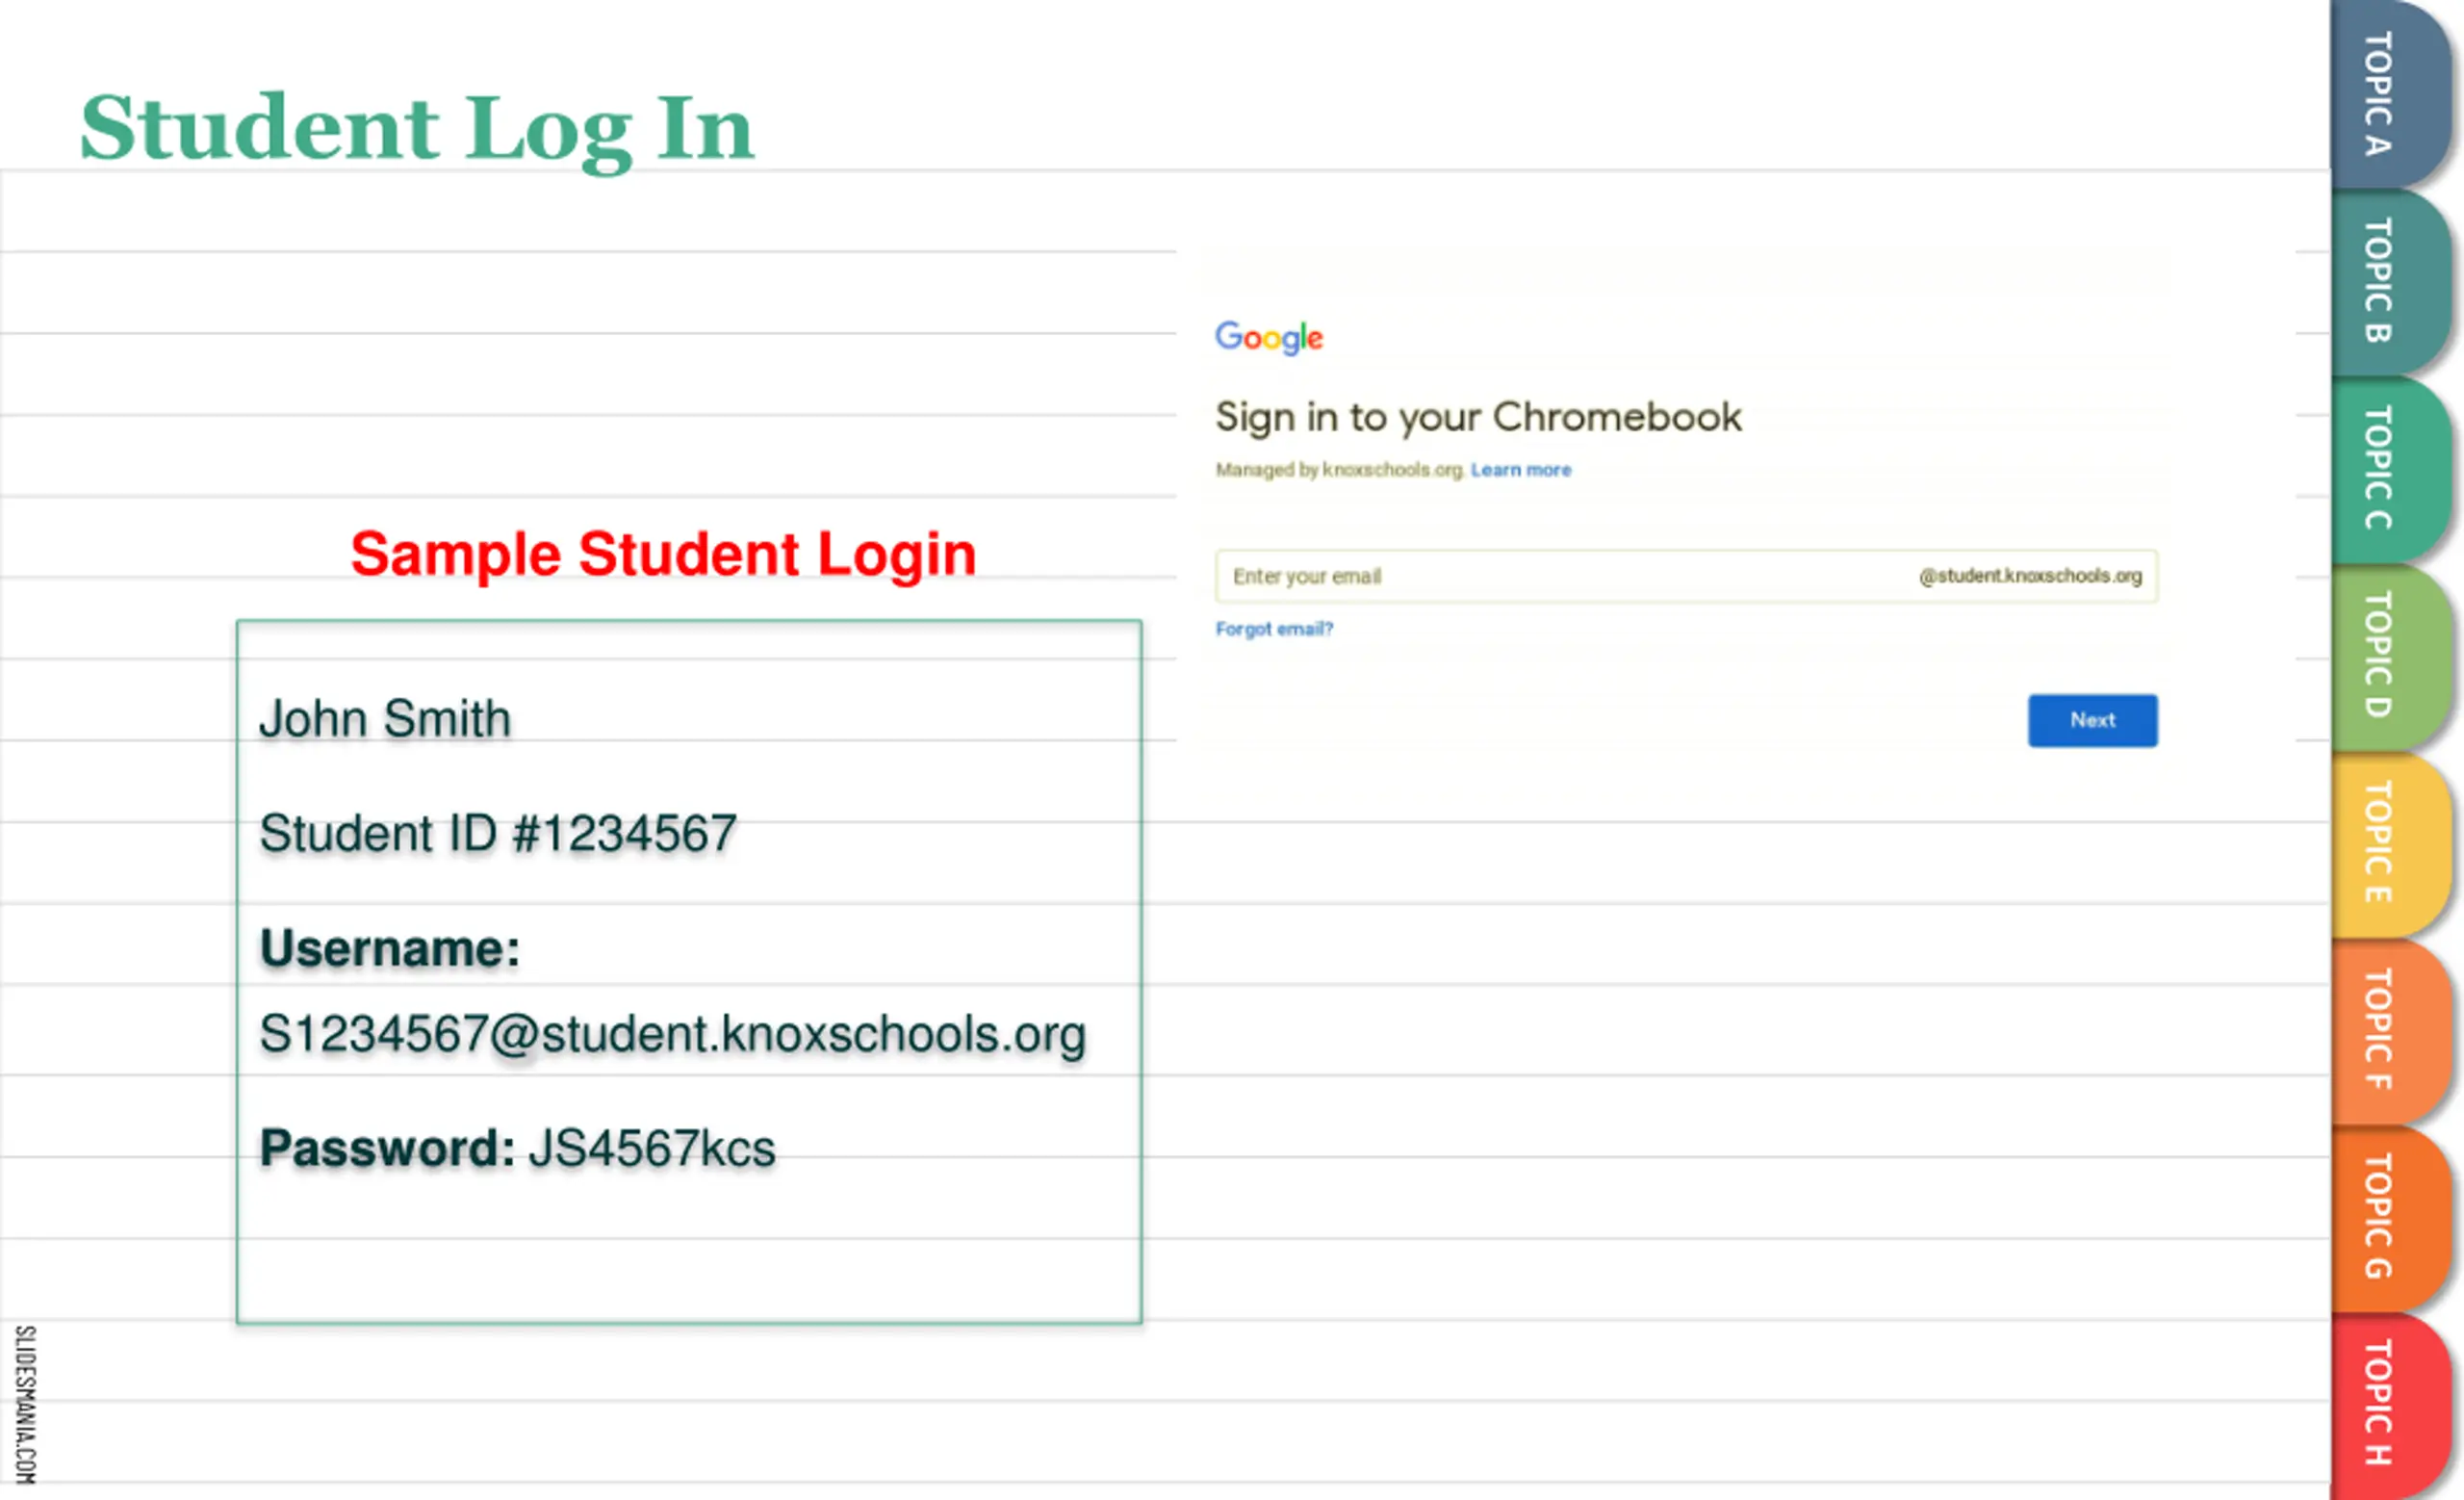Screen dimensions: 2464x1500
Task: Select the S1234567@student.knoxschools.org email text
Action: click(673, 1035)
